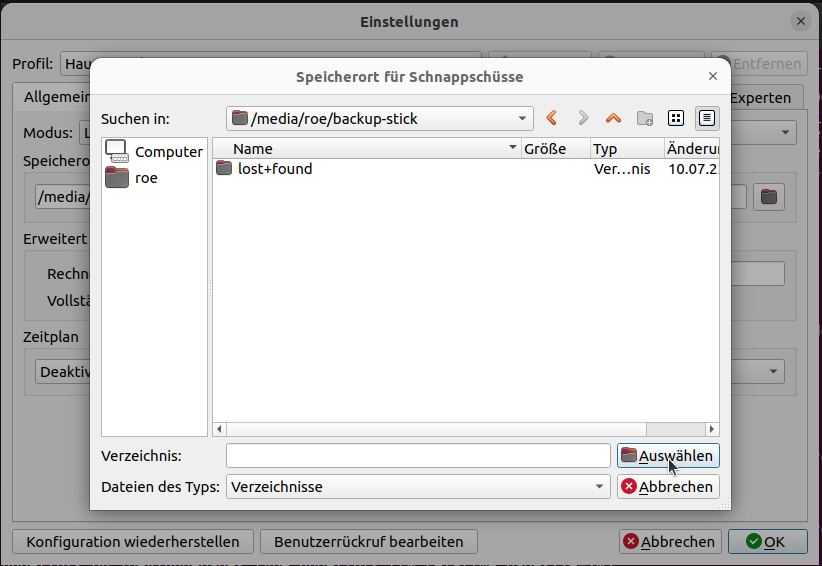Select Computer in the sidebar
822x566 pixels.
click(155, 152)
